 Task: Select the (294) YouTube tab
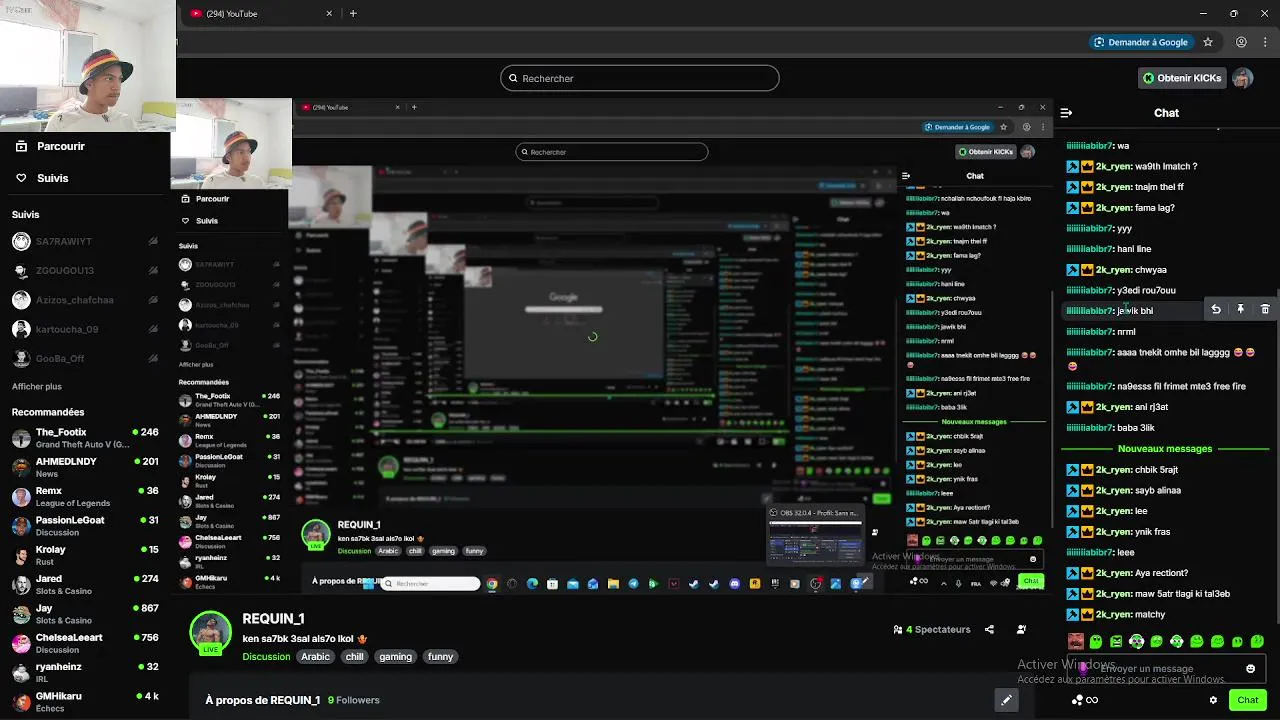click(x=260, y=14)
